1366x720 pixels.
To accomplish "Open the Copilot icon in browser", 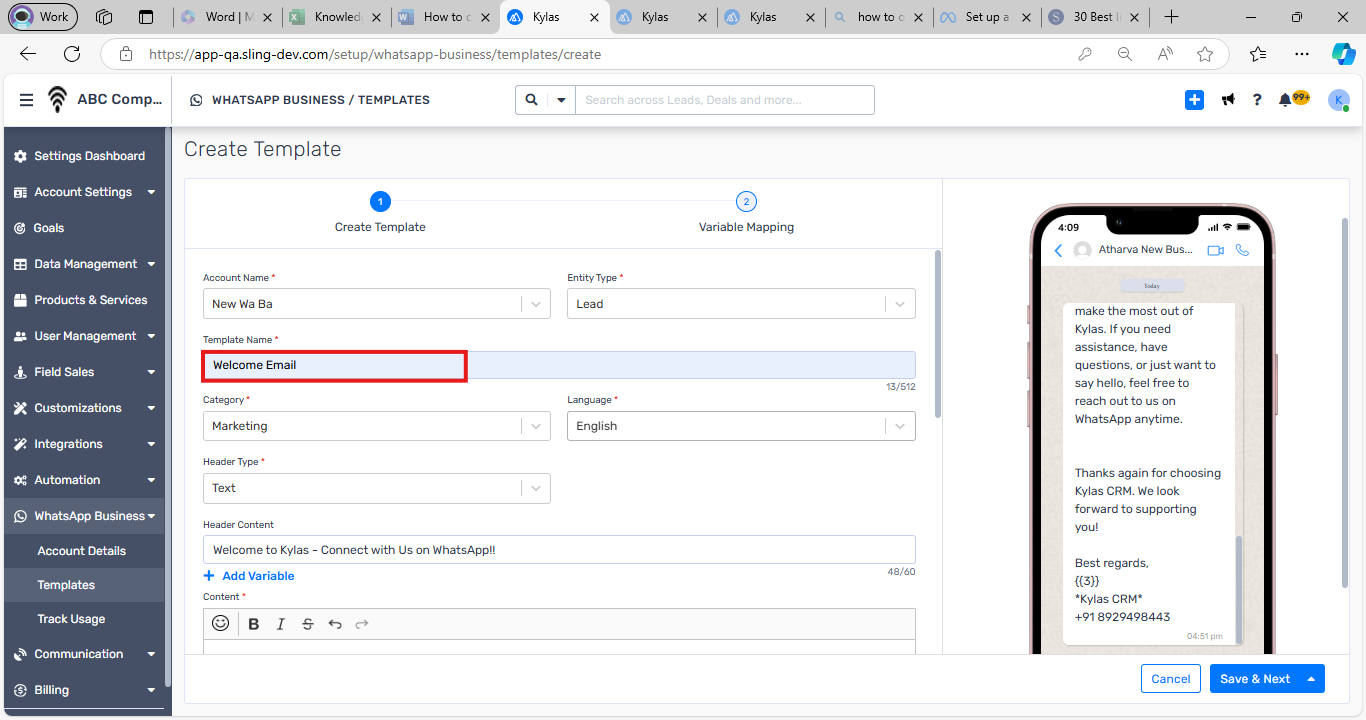I will click(1344, 54).
